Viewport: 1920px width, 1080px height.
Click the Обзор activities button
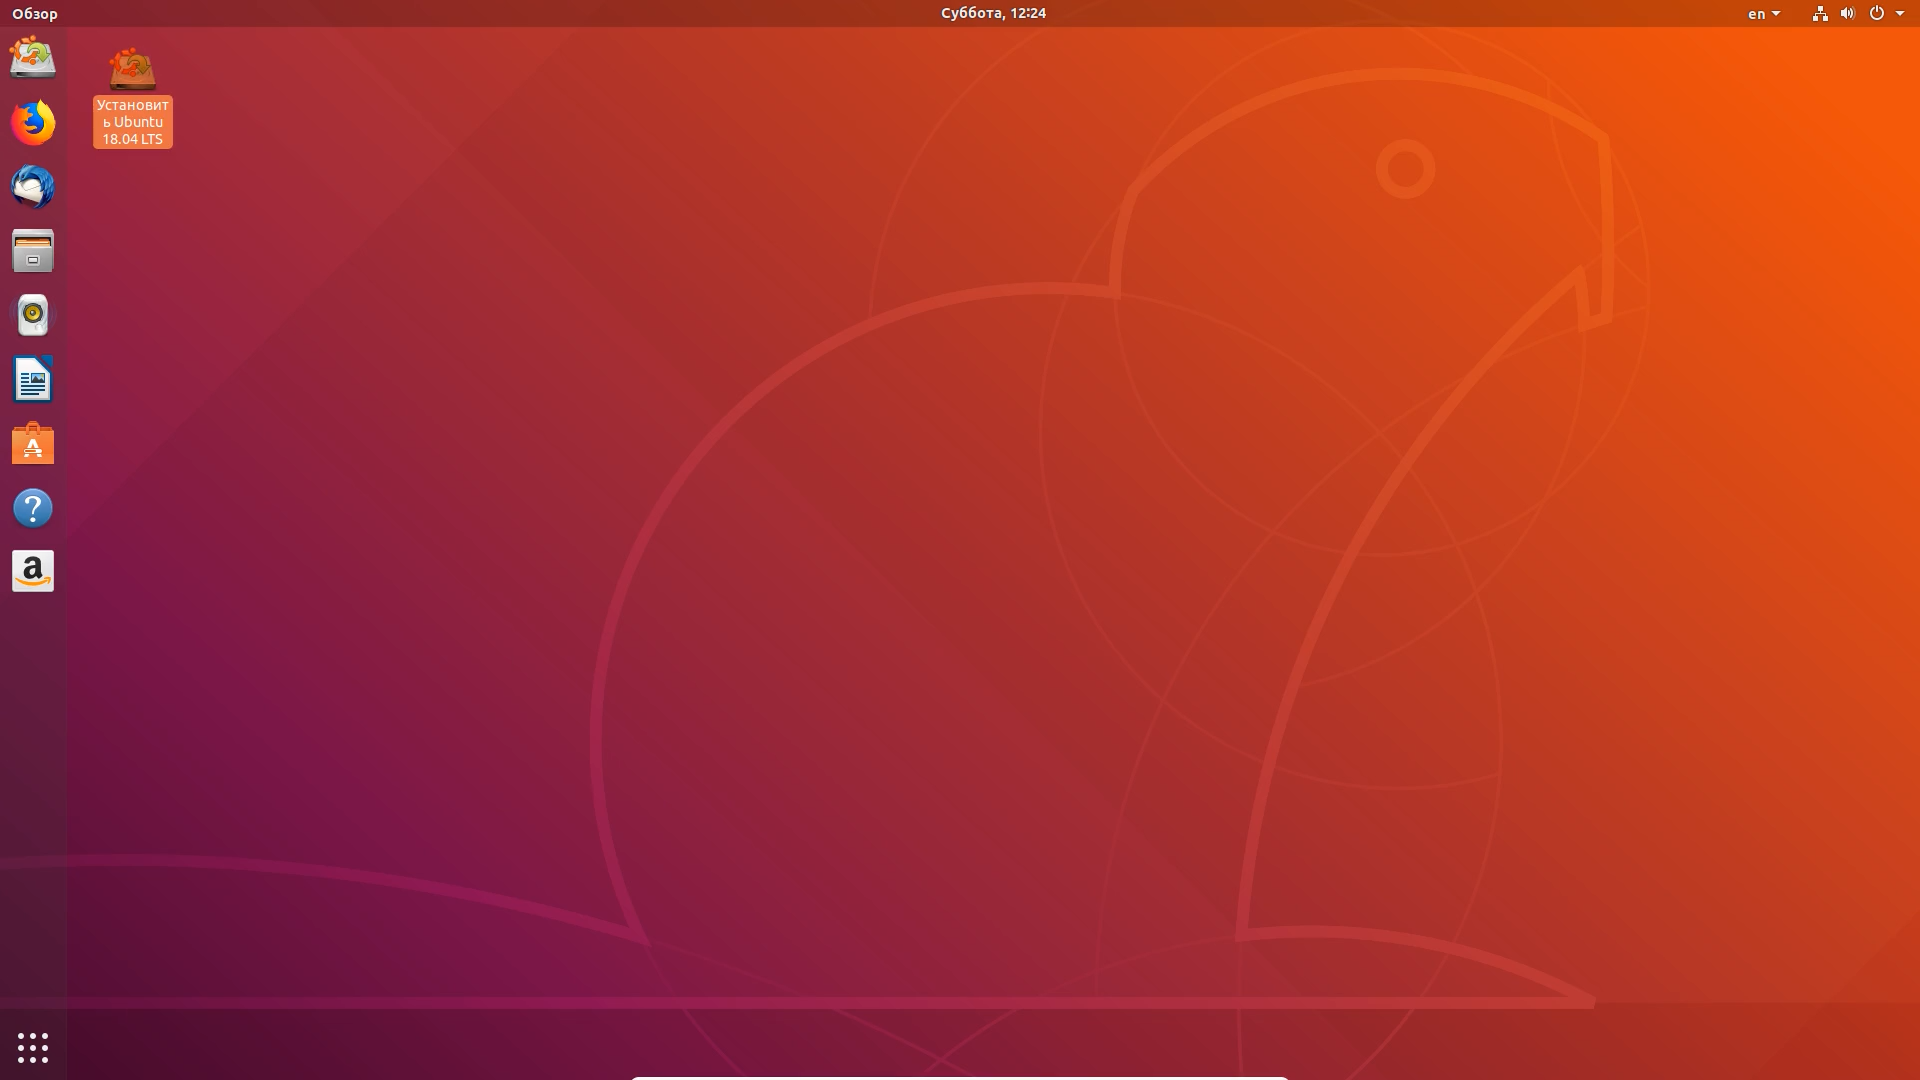[35, 13]
